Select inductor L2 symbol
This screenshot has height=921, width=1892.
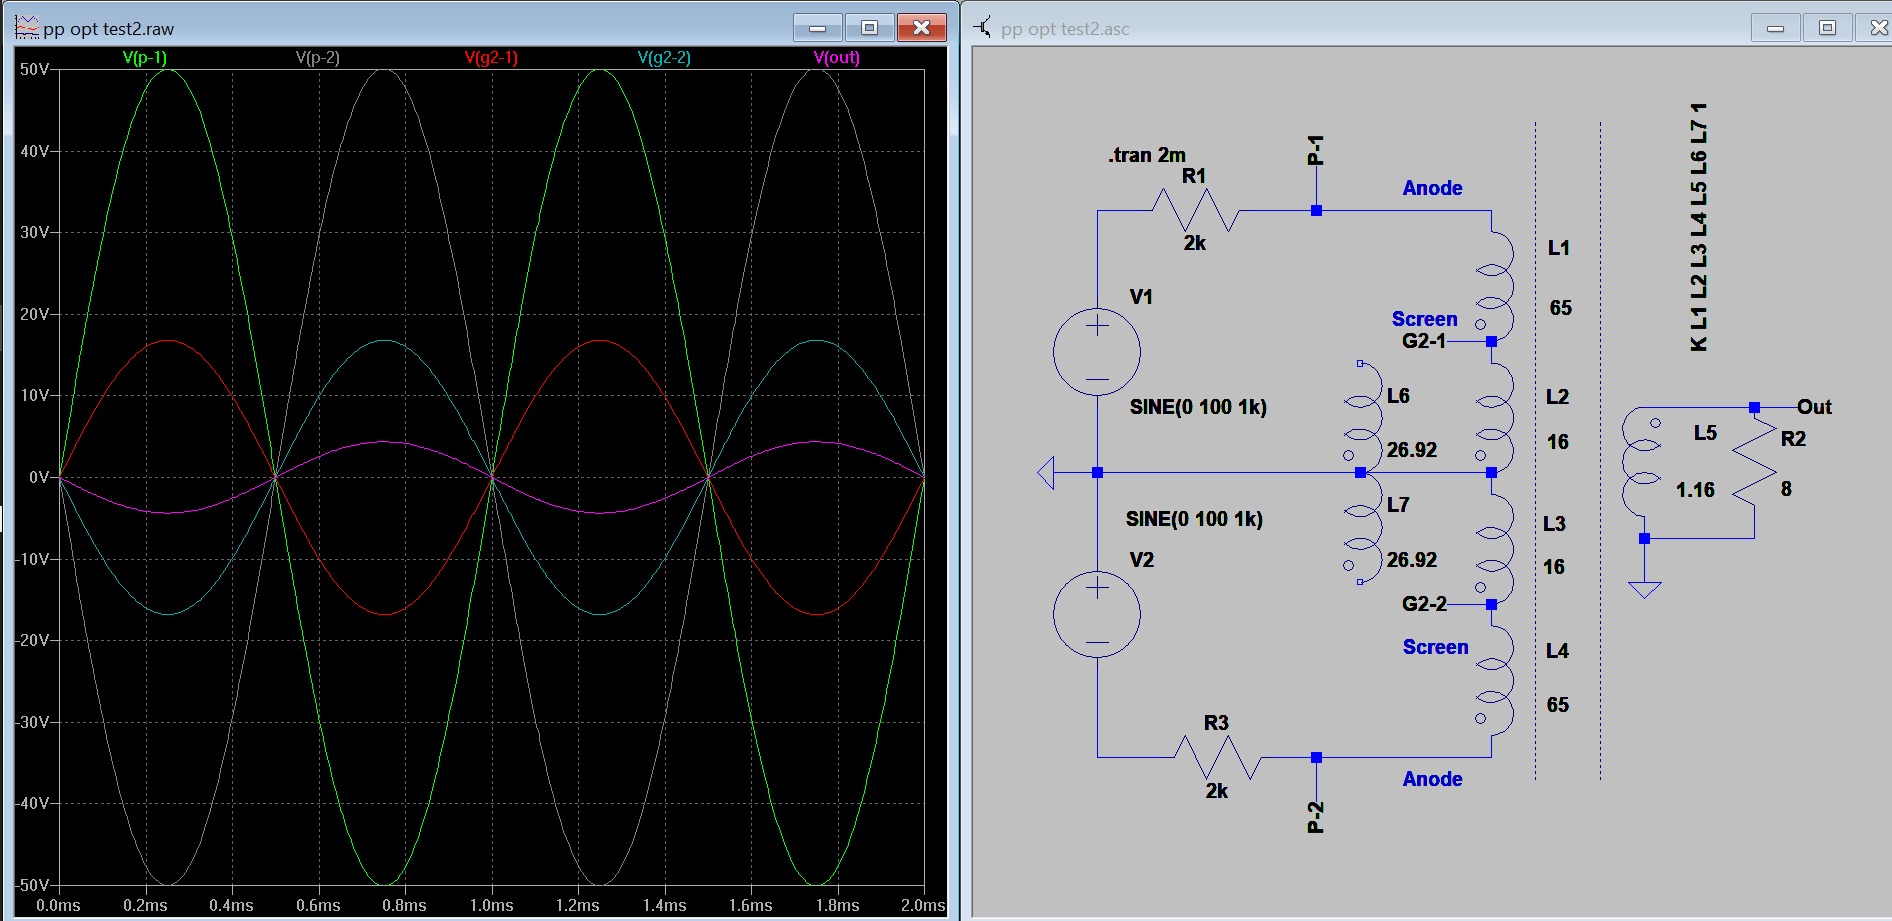click(x=1495, y=418)
